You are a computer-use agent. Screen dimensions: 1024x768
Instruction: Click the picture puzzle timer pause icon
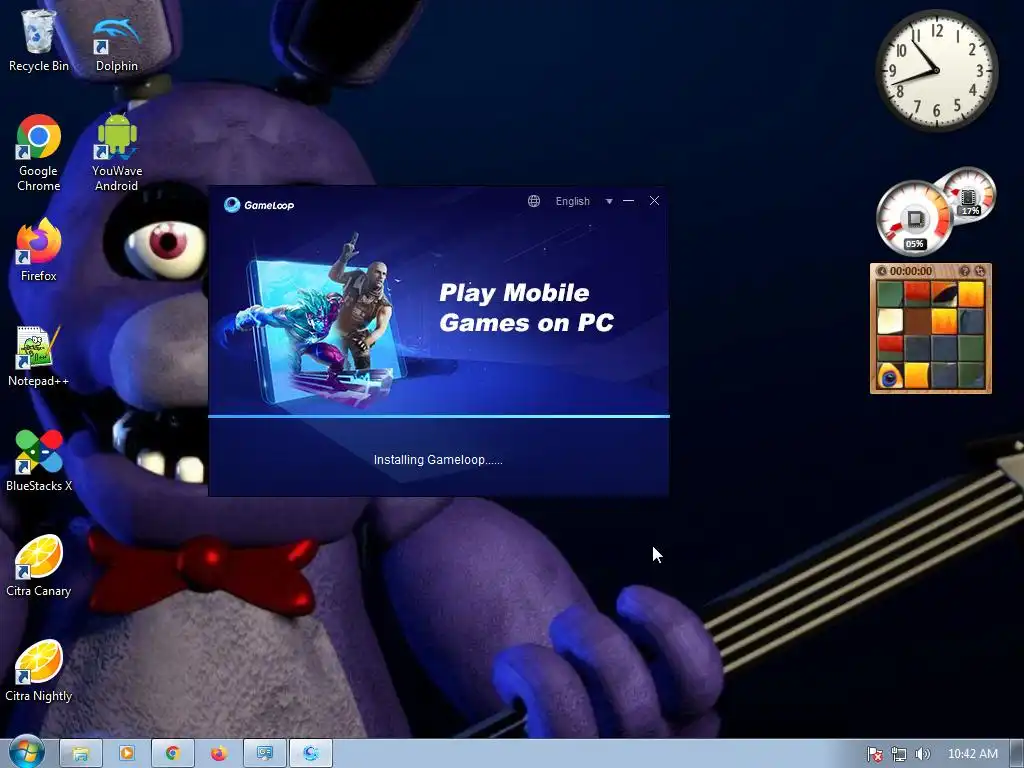[882, 271]
